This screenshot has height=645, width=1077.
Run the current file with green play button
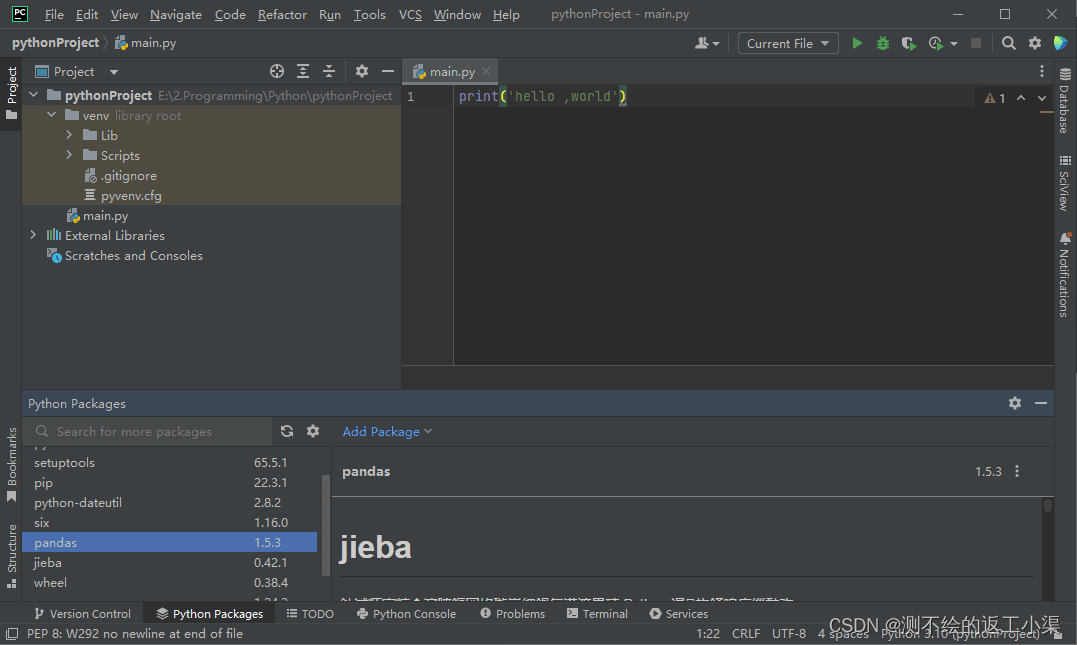[857, 43]
